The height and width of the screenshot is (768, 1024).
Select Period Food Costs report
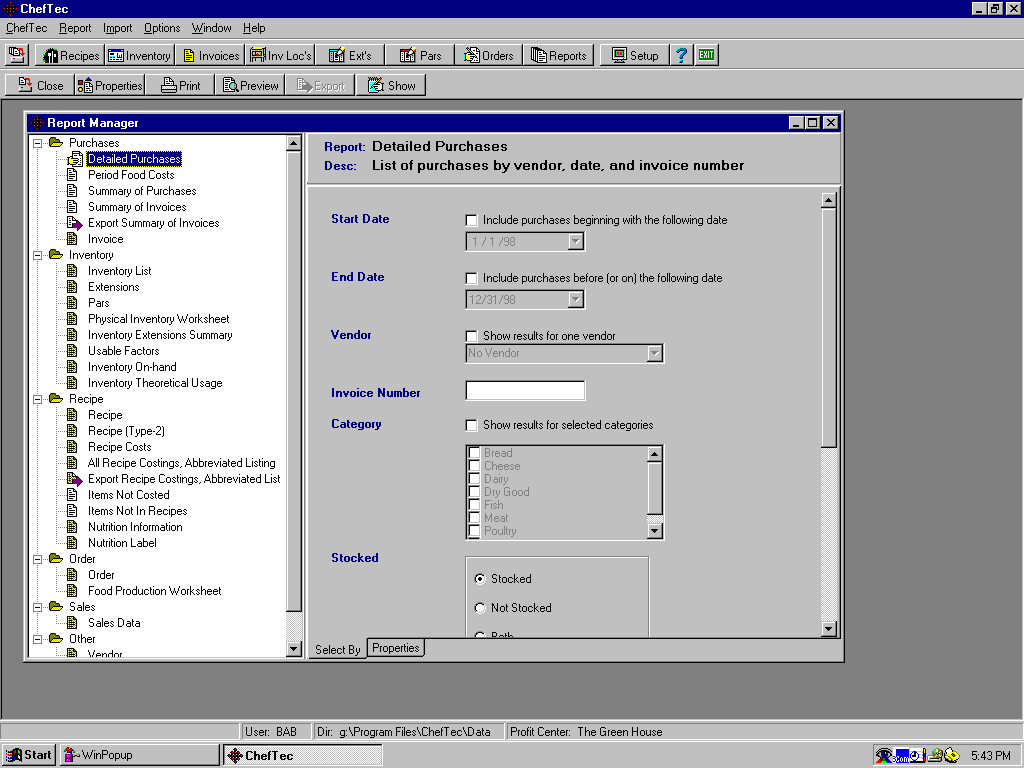tap(131, 175)
